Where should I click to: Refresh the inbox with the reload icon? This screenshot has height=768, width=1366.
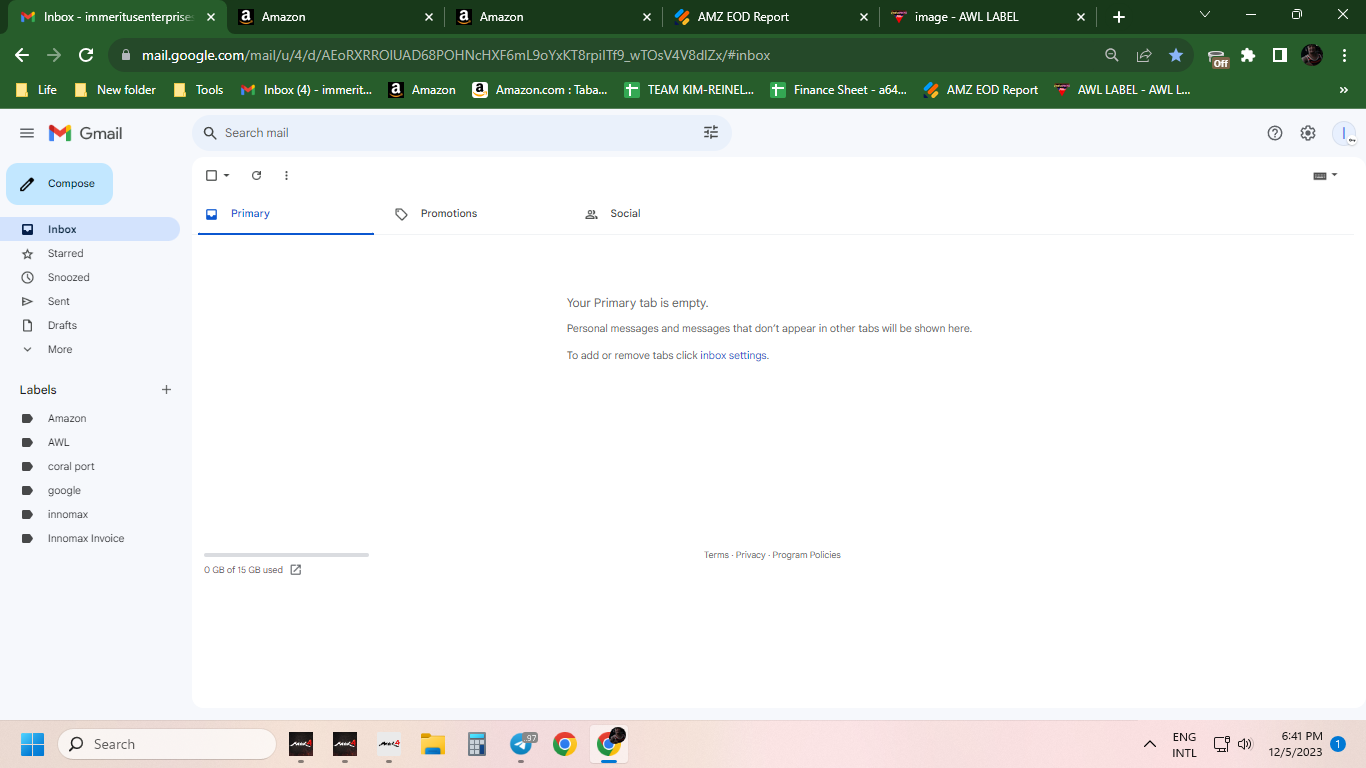click(x=256, y=175)
